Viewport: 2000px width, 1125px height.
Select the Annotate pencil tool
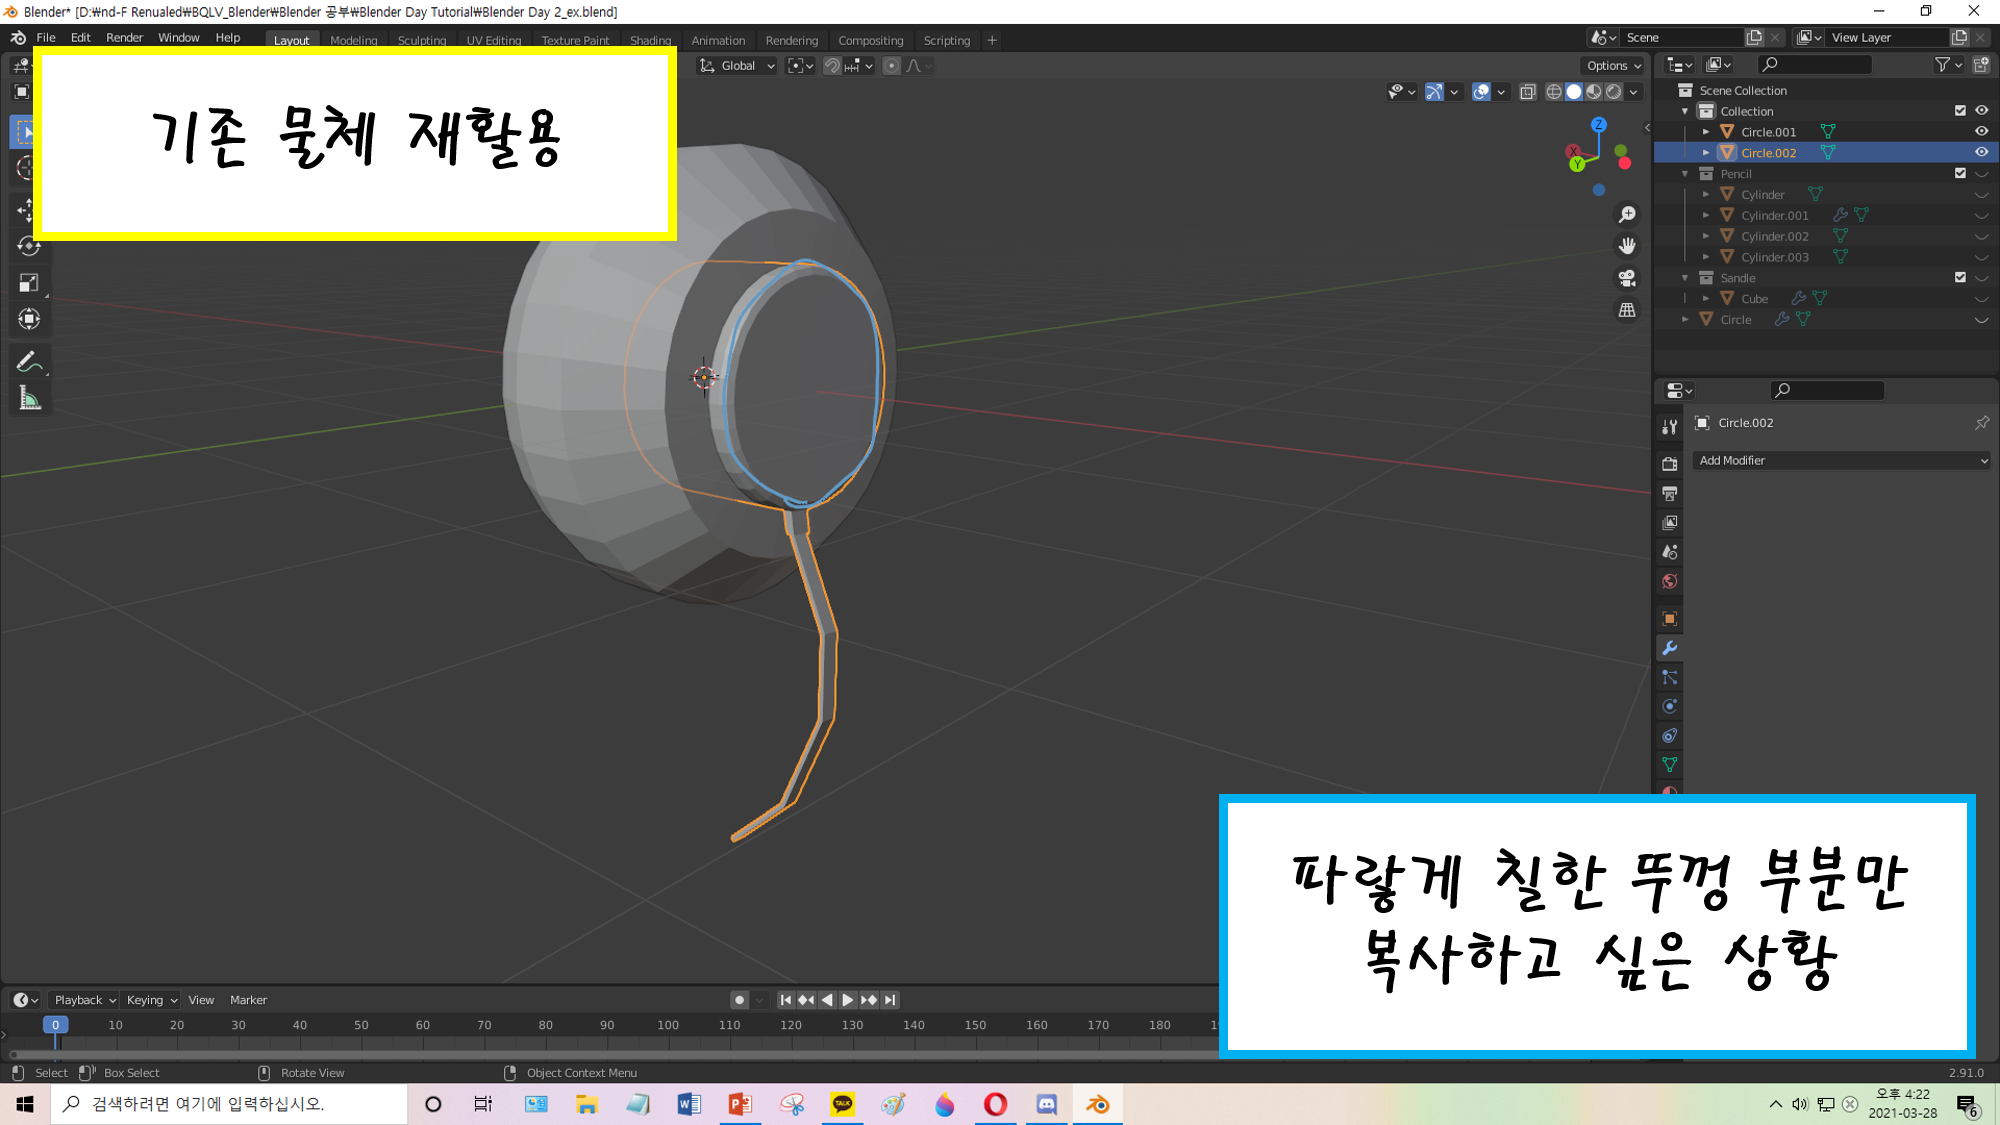coord(29,362)
